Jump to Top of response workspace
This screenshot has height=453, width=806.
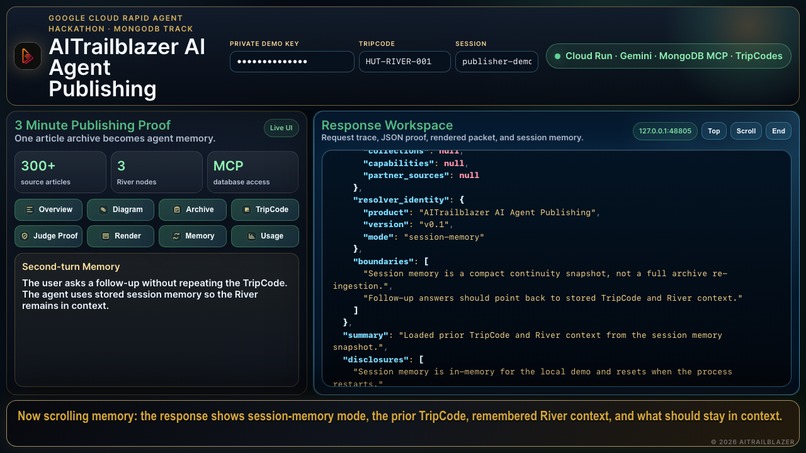coord(713,131)
